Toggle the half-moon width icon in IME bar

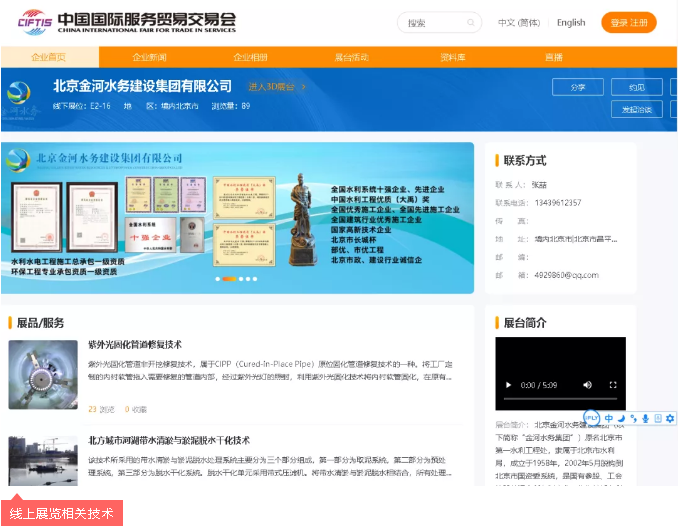pos(621,418)
